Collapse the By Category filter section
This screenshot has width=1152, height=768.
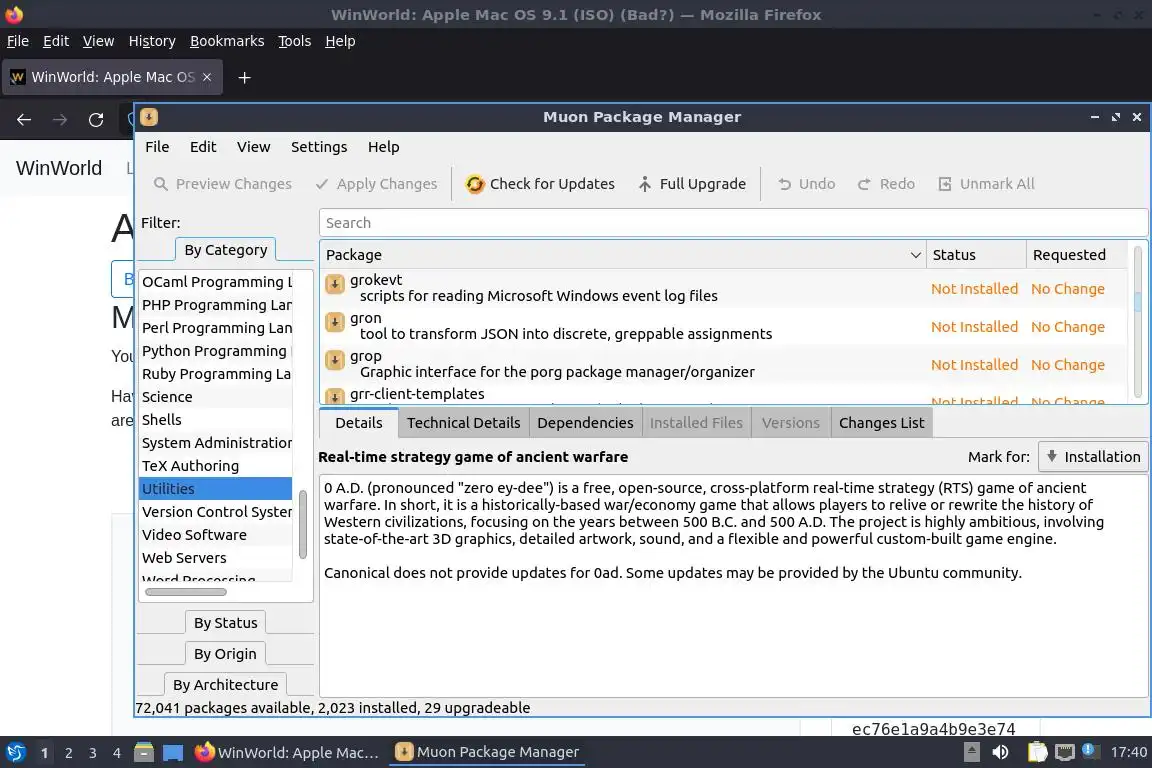(226, 250)
